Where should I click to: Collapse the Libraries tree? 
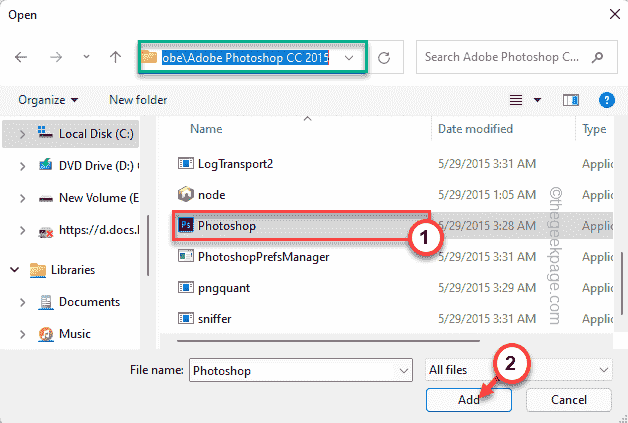(14, 270)
